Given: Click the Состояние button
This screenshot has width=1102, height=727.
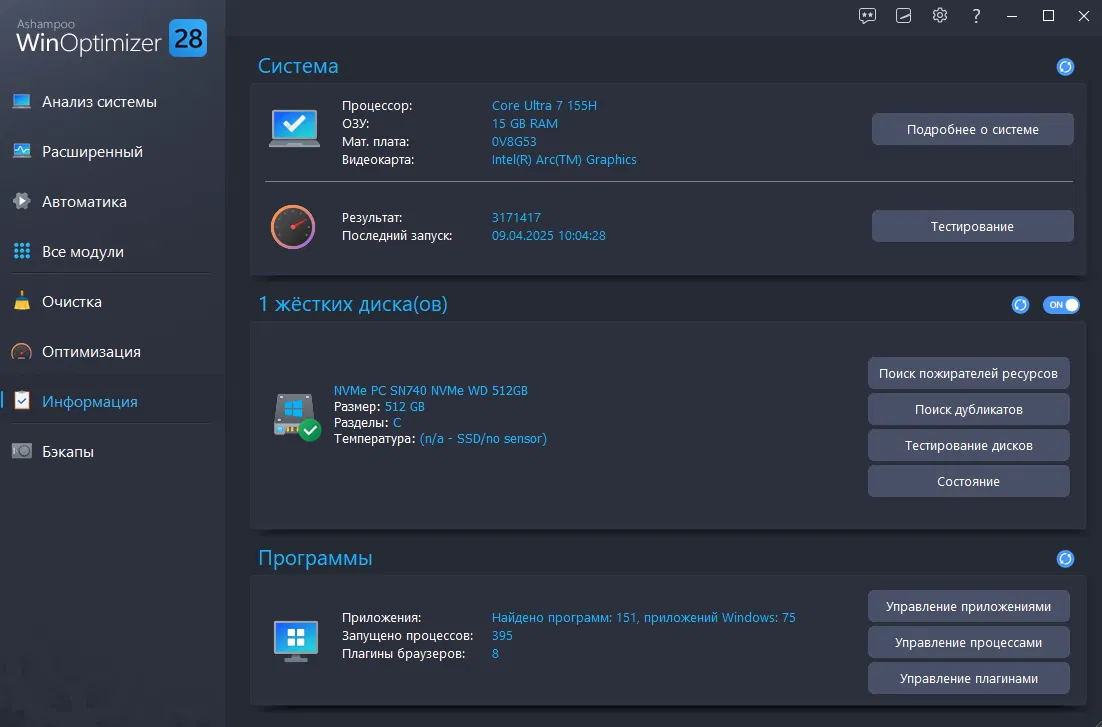Looking at the screenshot, I should point(968,482).
